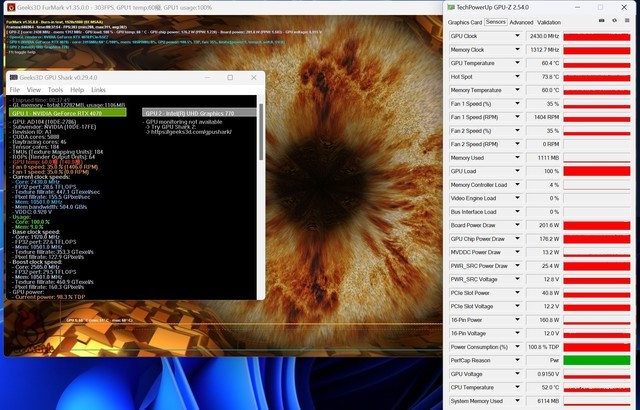Maximize the GPU Shark window
Screen dimensions: 640x410
pos(229,77)
